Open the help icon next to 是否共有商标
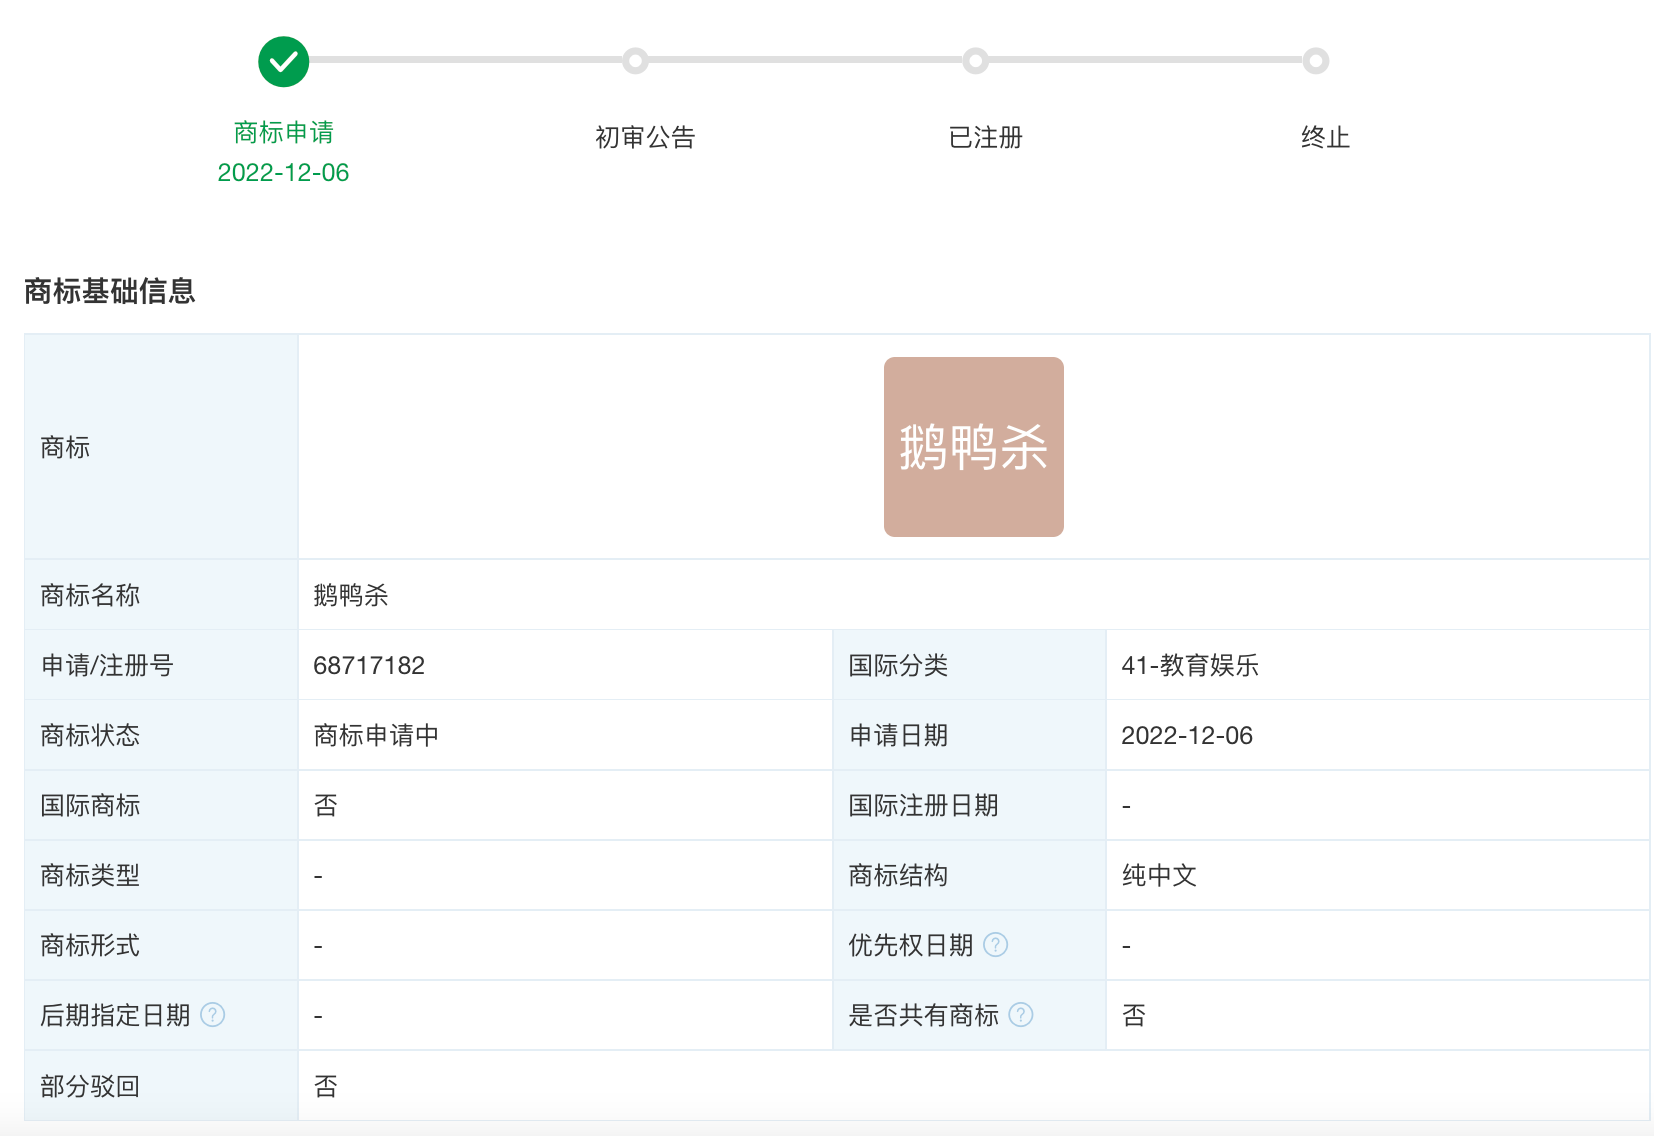Viewport: 1654px width, 1136px height. tap(1021, 1015)
